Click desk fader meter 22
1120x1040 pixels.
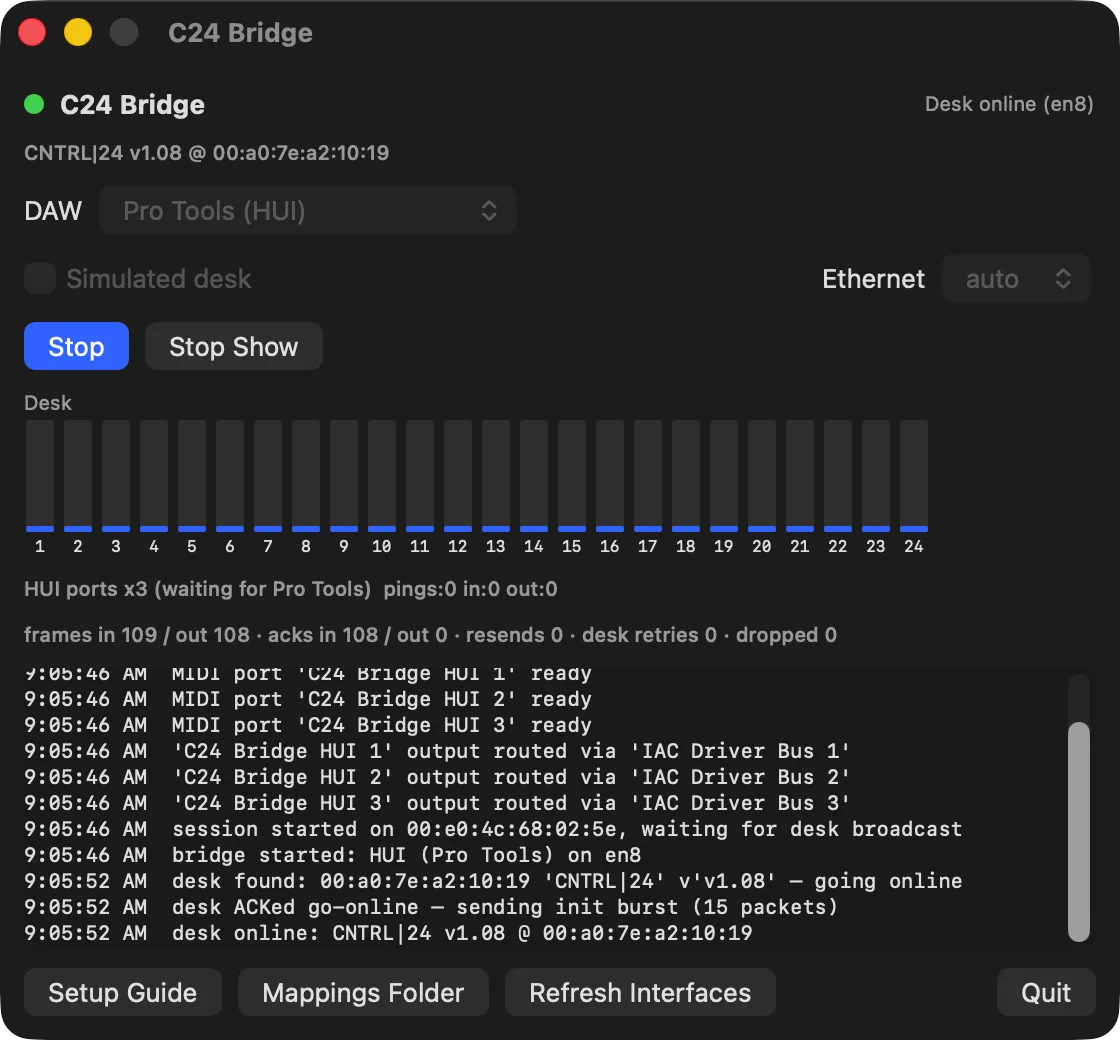click(837, 476)
